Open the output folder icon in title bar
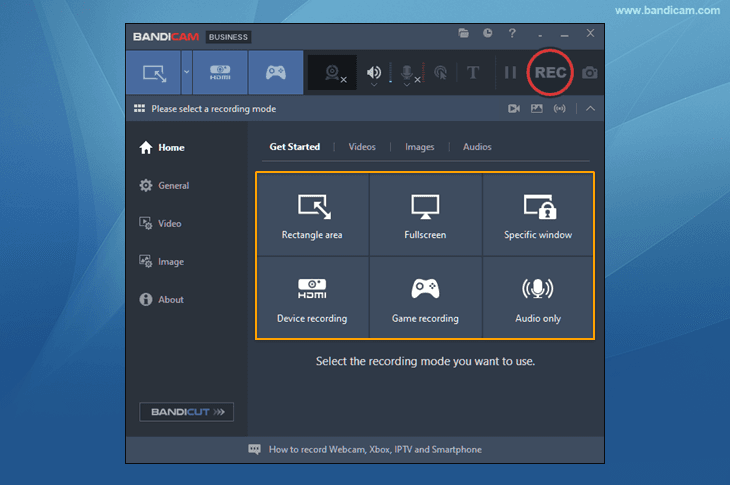Image resolution: width=730 pixels, height=485 pixels. click(463, 33)
